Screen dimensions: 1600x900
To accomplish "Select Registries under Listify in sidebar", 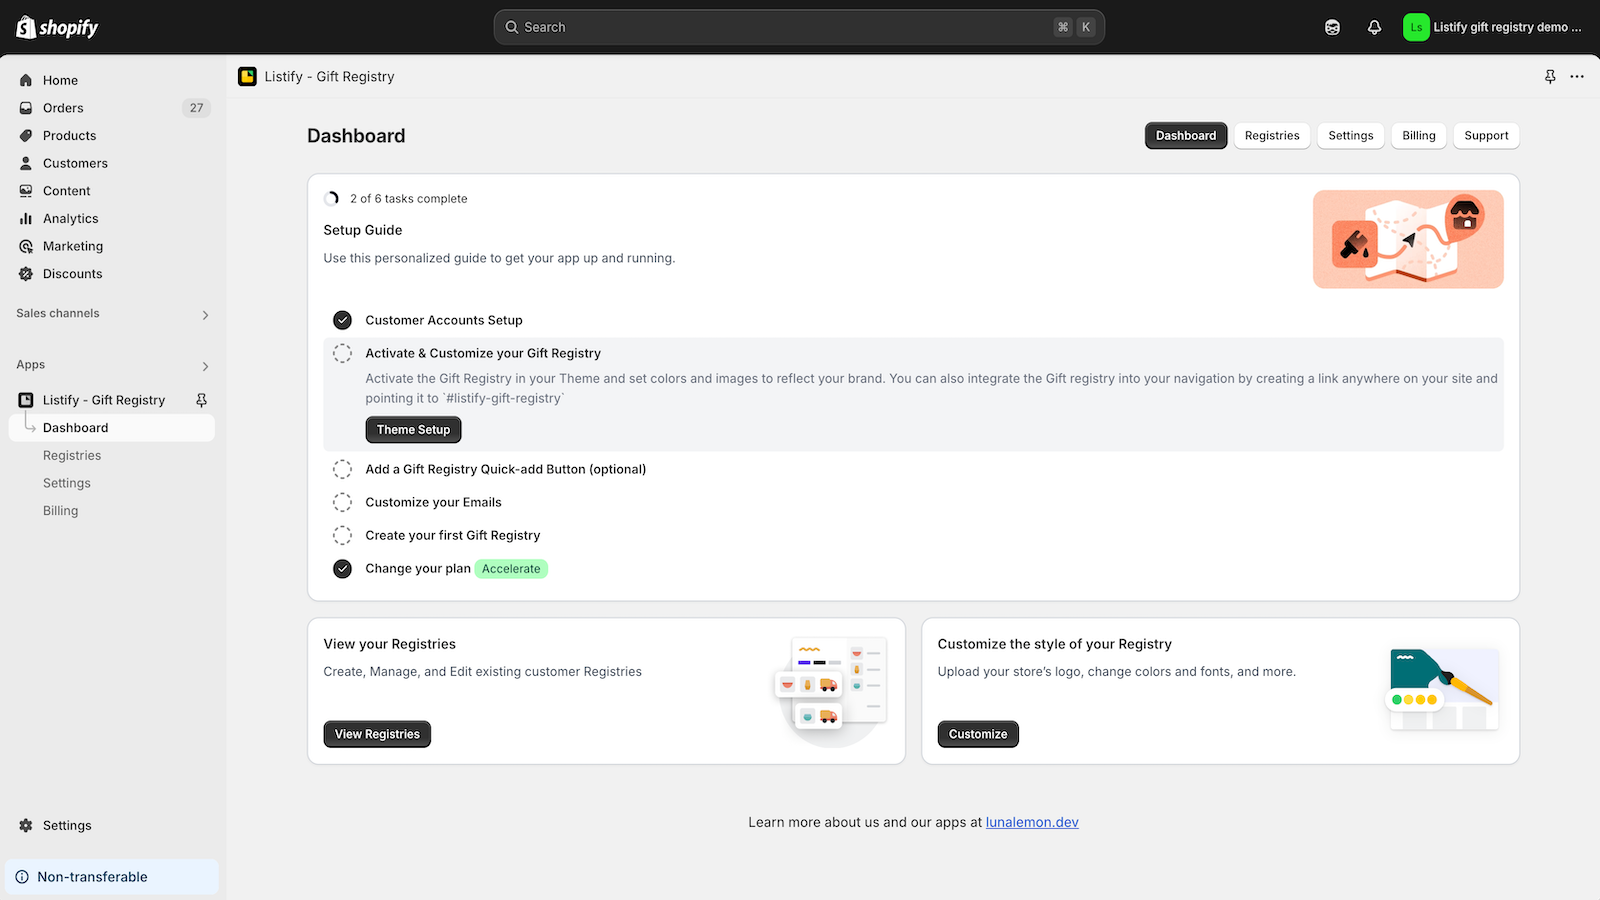I will 72,455.
